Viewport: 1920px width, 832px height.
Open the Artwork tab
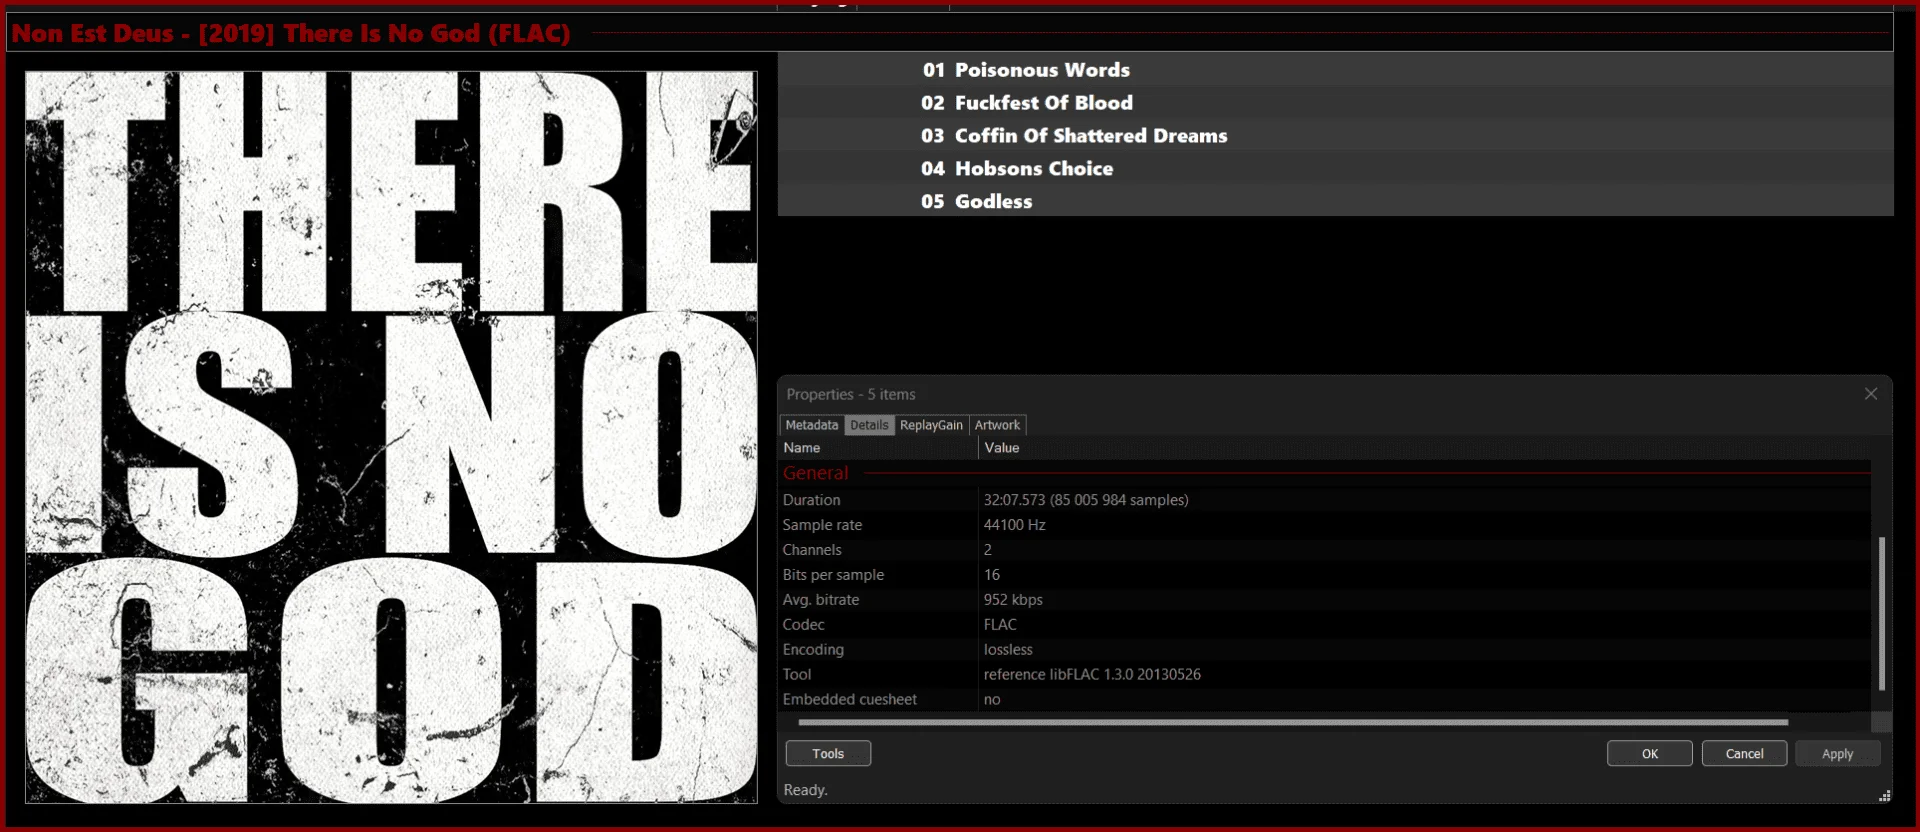point(997,425)
